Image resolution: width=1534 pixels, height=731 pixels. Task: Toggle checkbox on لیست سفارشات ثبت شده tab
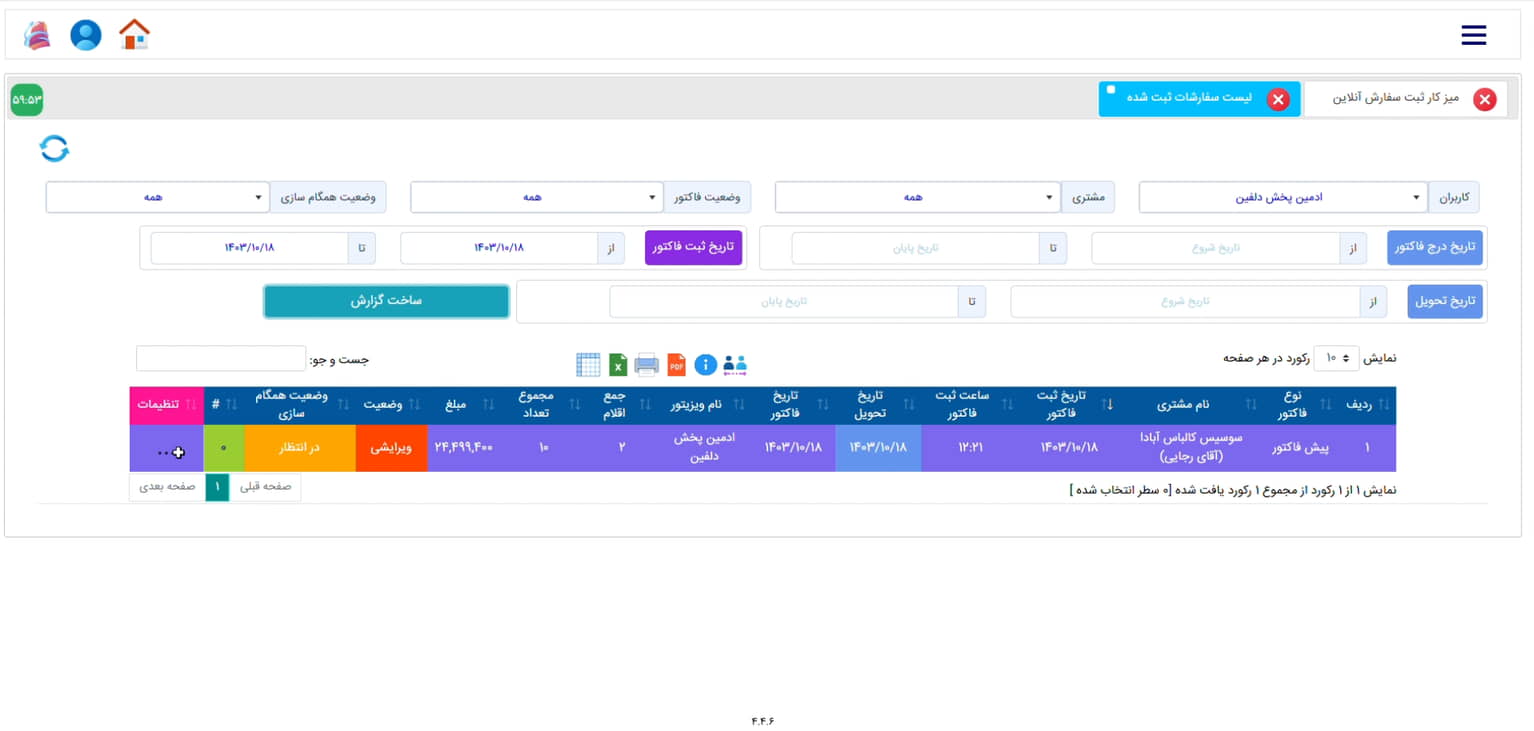click(x=1111, y=90)
